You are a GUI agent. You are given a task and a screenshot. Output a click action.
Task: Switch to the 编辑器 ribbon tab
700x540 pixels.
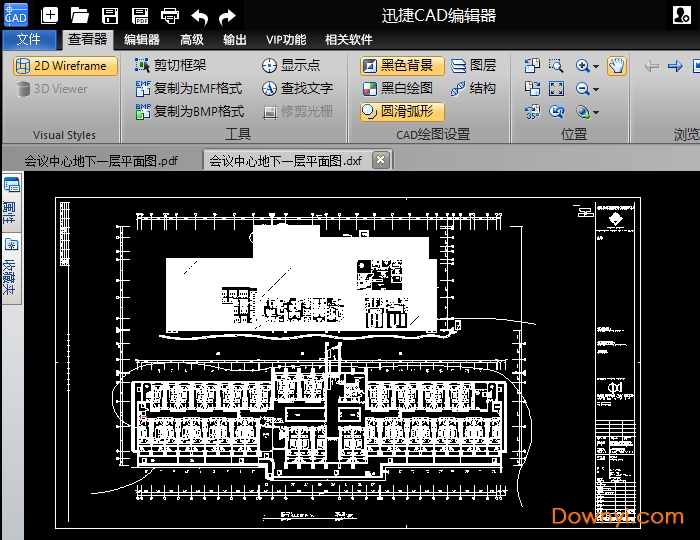point(141,40)
